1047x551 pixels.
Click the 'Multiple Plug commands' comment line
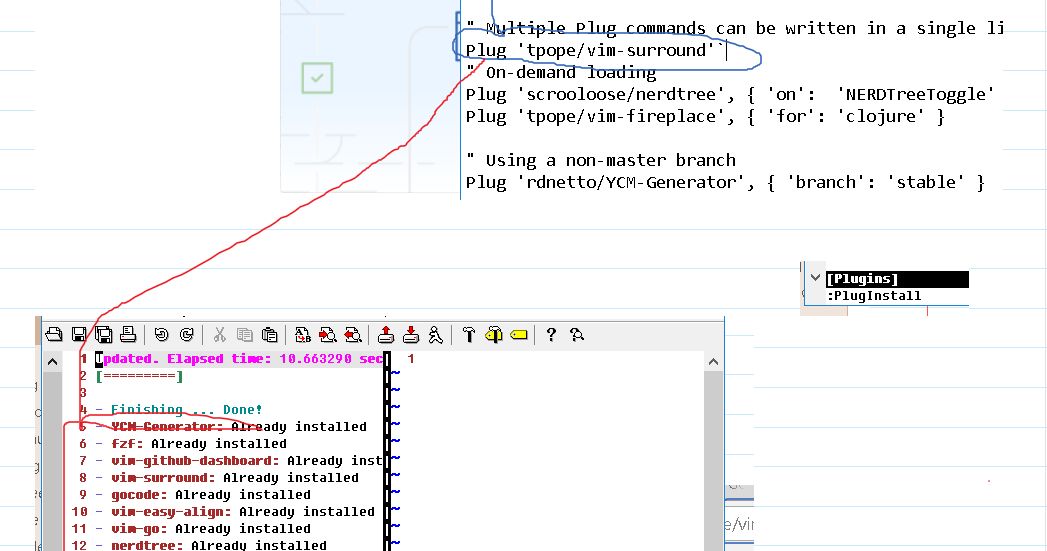[x=735, y=28]
